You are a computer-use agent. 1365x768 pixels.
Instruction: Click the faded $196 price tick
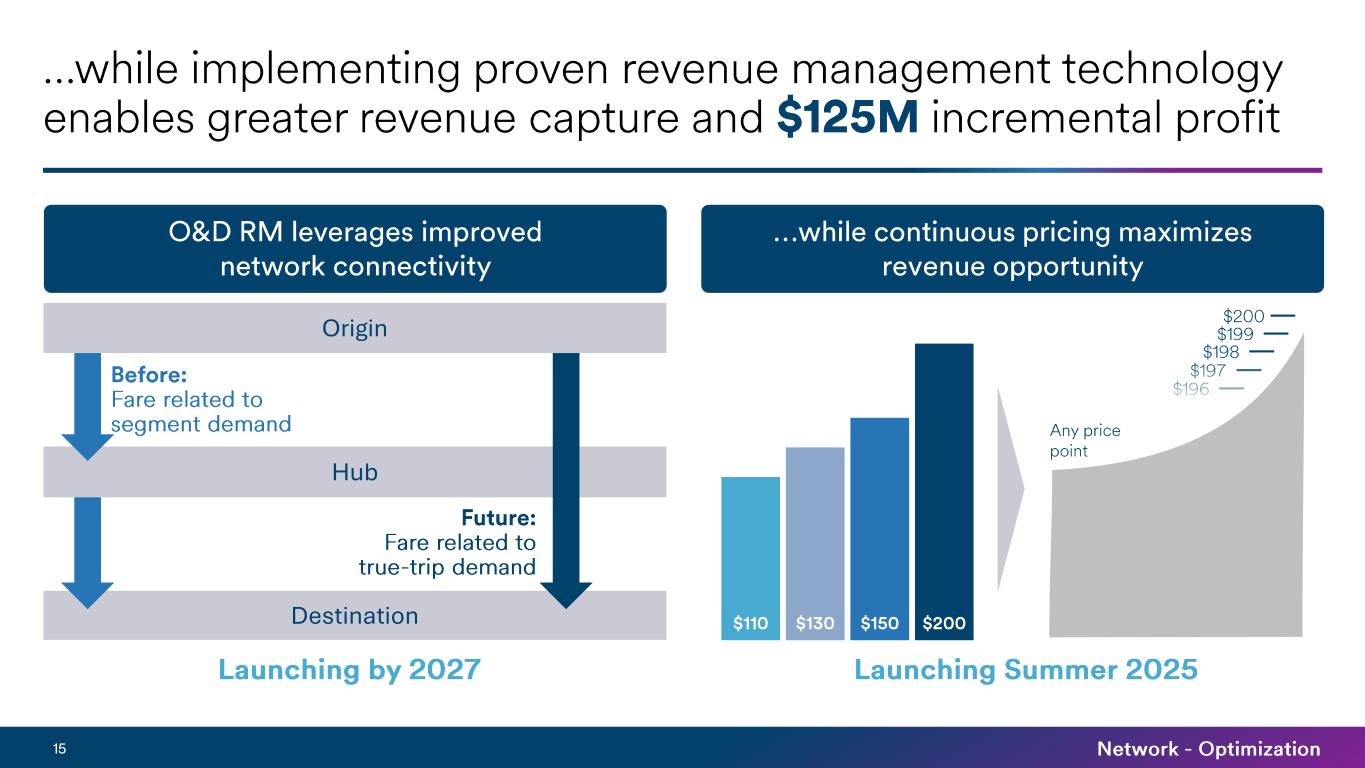tap(1191, 389)
